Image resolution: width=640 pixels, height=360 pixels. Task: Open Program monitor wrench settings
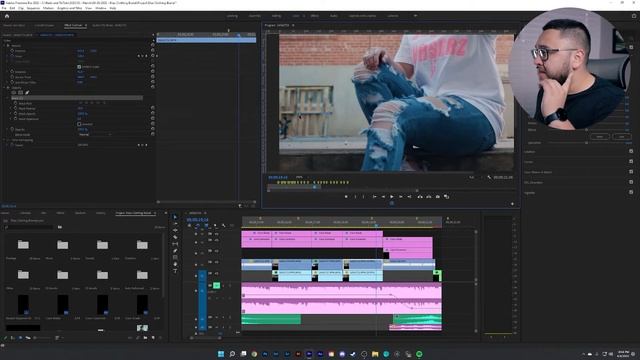[x=489, y=177]
